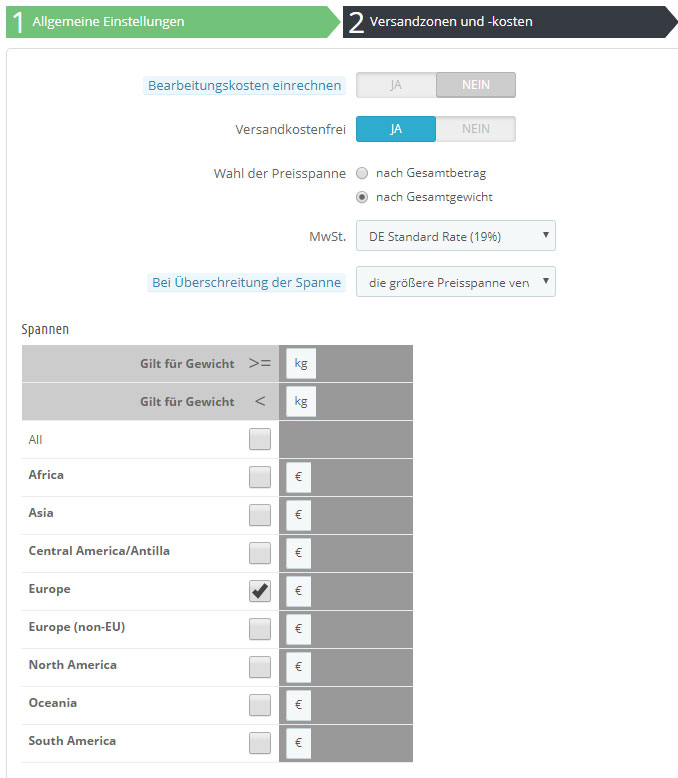Tick the North America zone checkbox
Viewport: 678px width, 778px height.
pos(260,667)
